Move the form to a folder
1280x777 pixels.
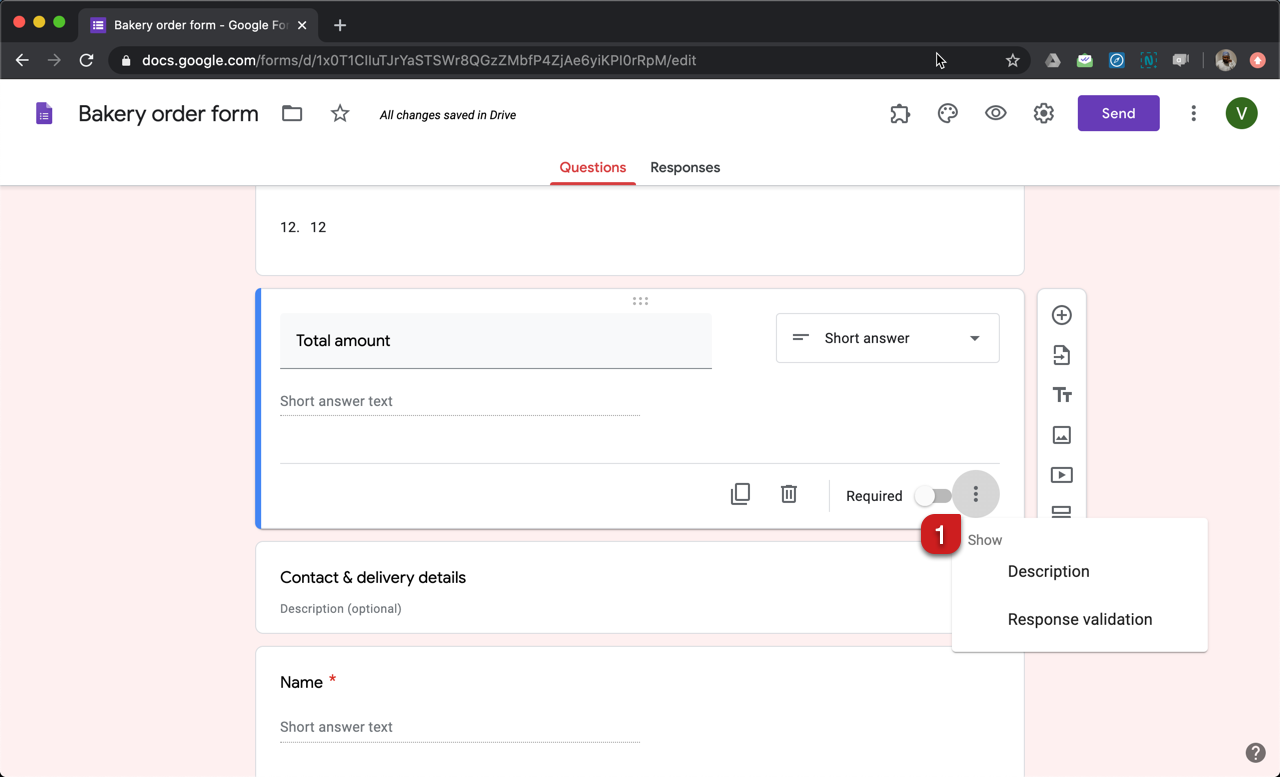pyautogui.click(x=291, y=113)
